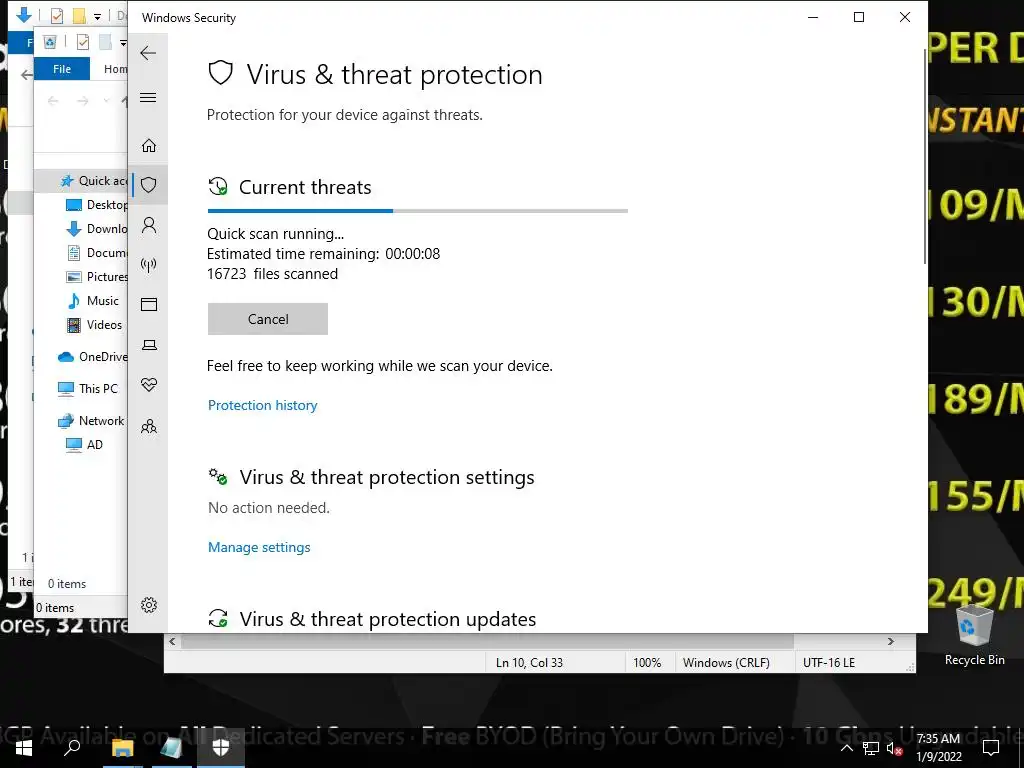The width and height of the screenshot is (1024, 768).
Task: Open the Home section in Windows Security
Action: pyautogui.click(x=149, y=145)
